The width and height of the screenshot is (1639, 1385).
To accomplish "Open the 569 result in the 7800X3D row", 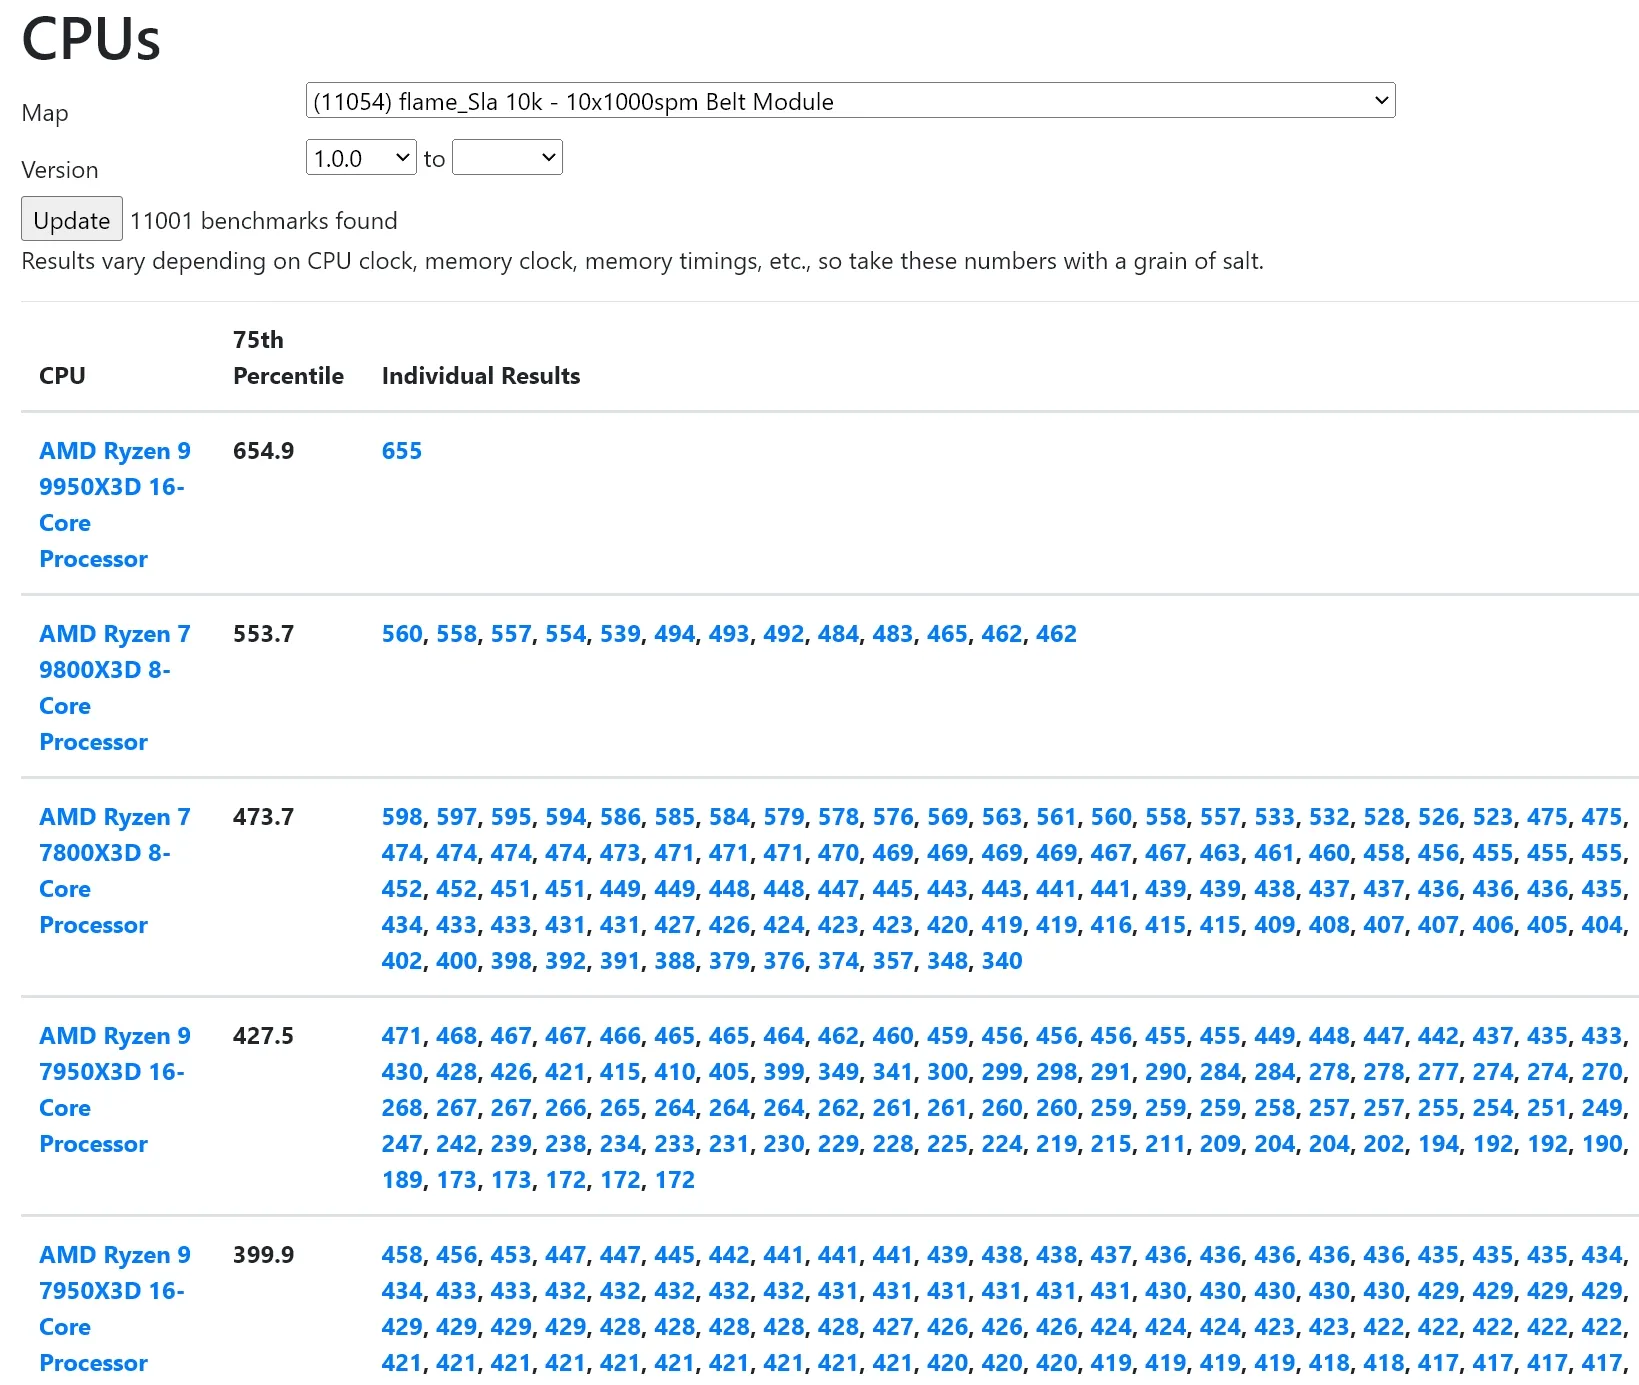I will 947,817.
